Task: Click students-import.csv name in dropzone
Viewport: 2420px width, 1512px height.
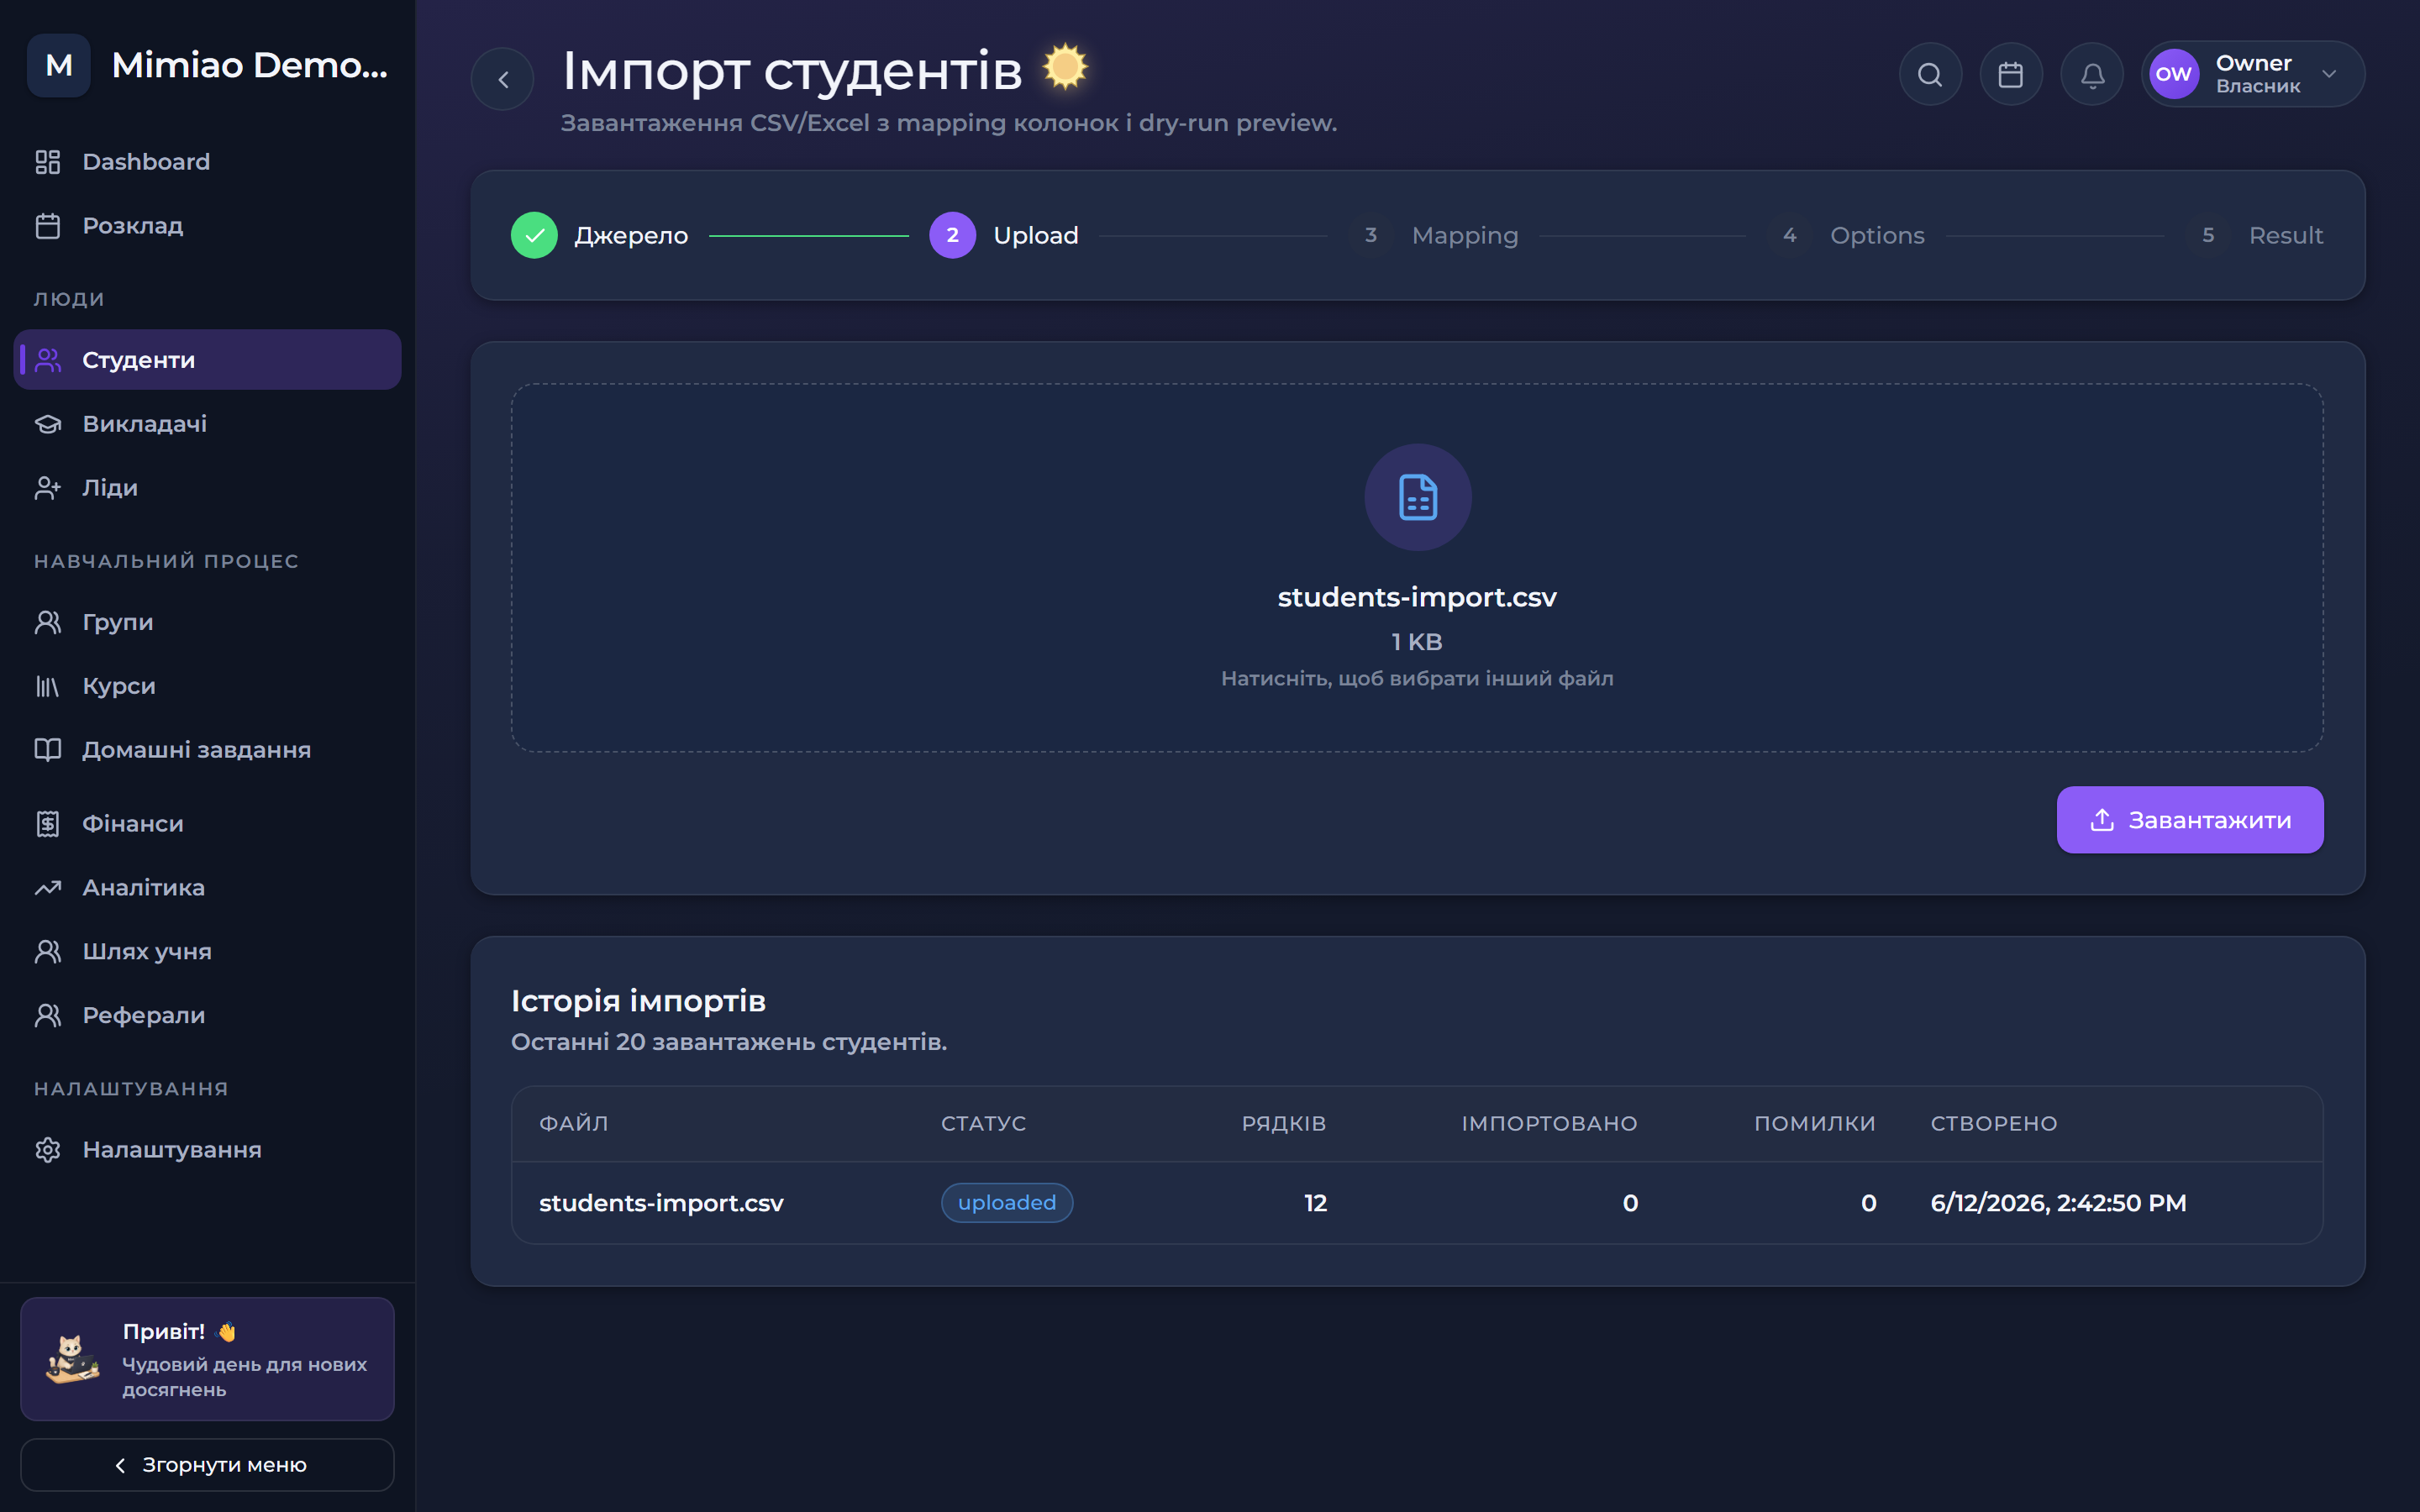Action: [x=1417, y=597]
